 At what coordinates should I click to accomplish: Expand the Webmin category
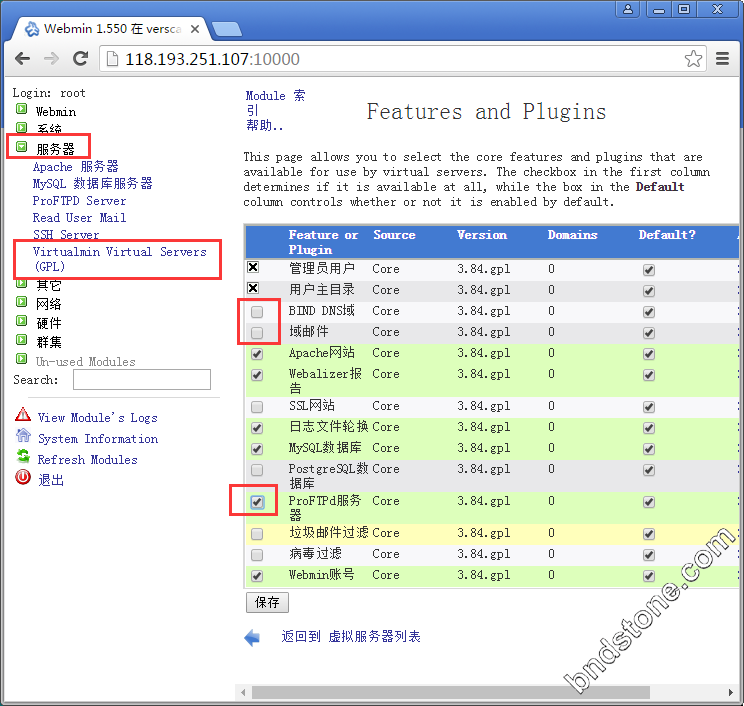click(21, 109)
